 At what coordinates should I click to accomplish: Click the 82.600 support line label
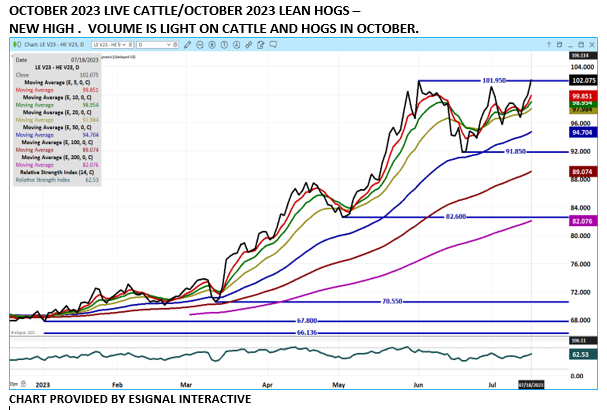tap(458, 216)
